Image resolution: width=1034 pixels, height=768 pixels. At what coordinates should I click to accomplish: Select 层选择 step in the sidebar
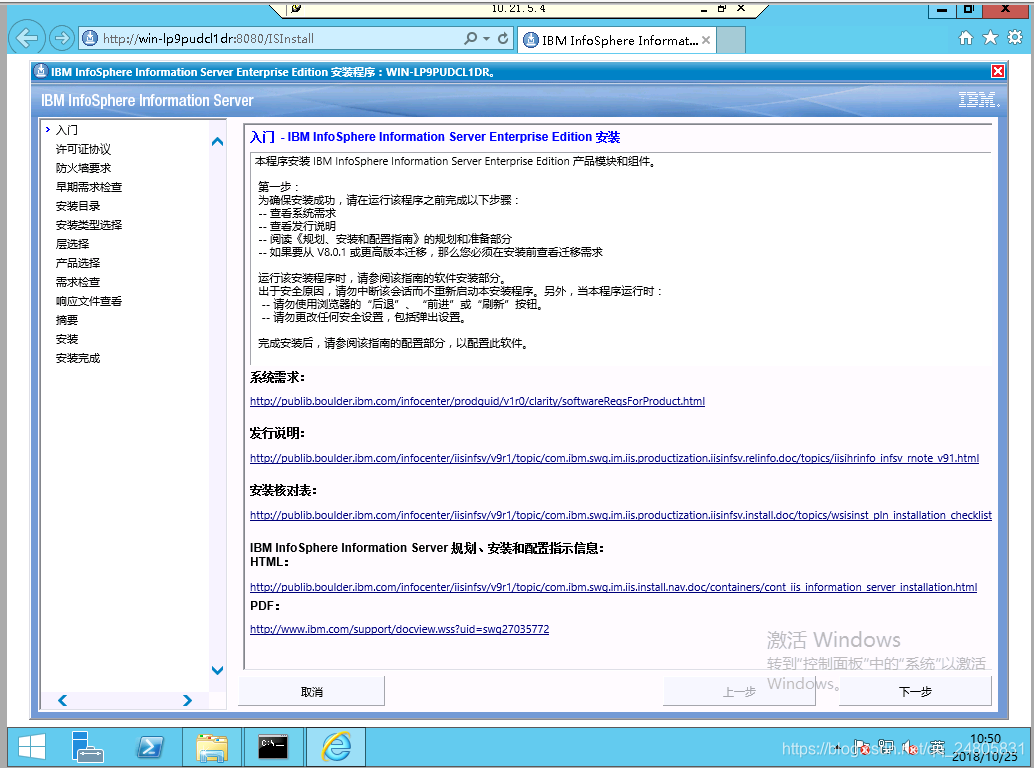(x=73, y=244)
